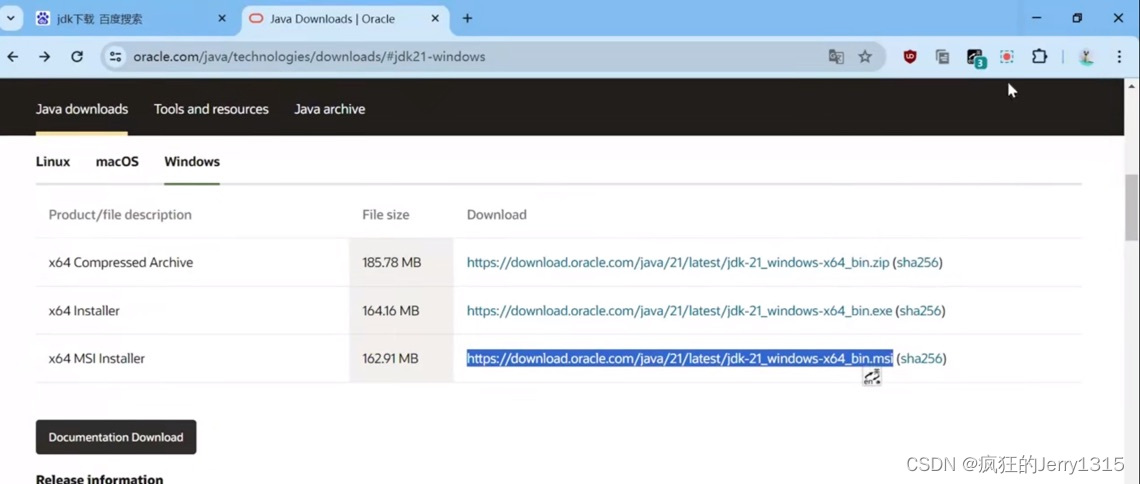Click the browser back arrow
The height and width of the screenshot is (484, 1140).
pyautogui.click(x=13, y=57)
